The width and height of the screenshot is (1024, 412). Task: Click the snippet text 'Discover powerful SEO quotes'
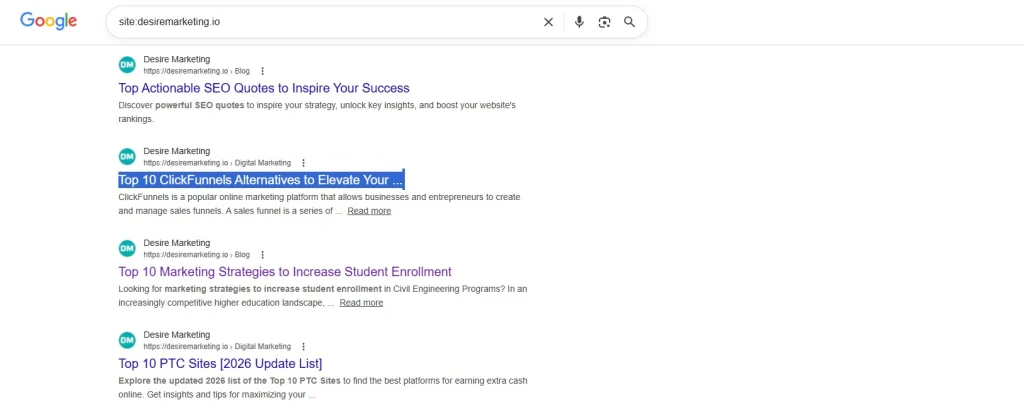(x=182, y=105)
